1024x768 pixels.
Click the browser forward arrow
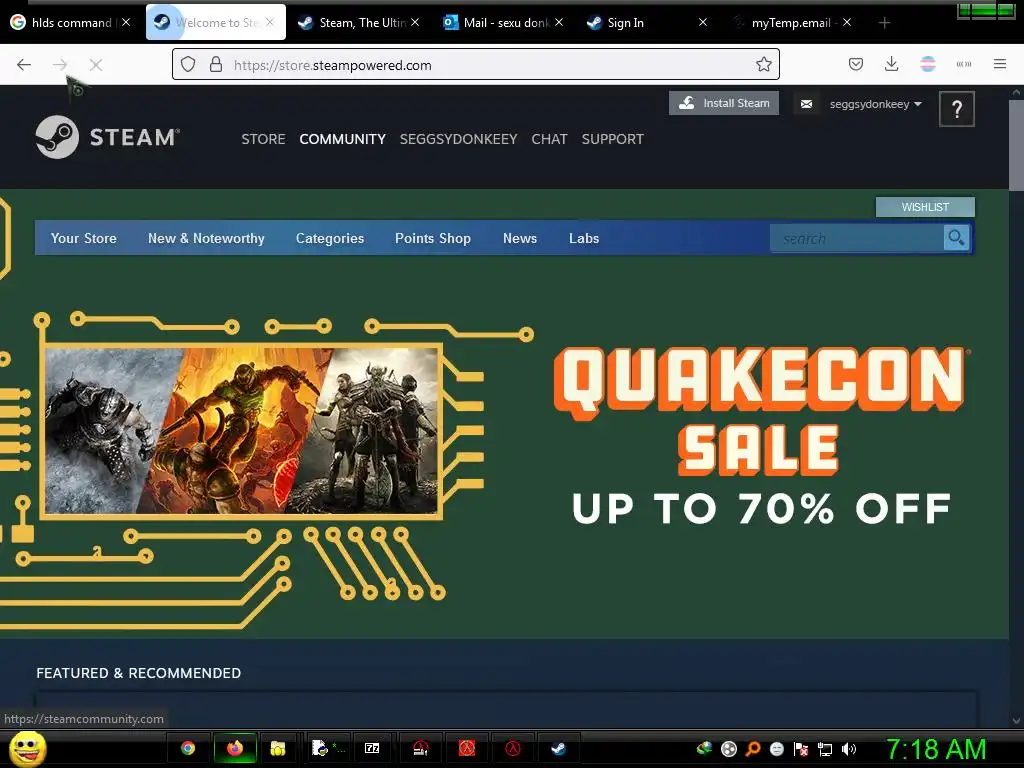pyautogui.click(x=60, y=65)
